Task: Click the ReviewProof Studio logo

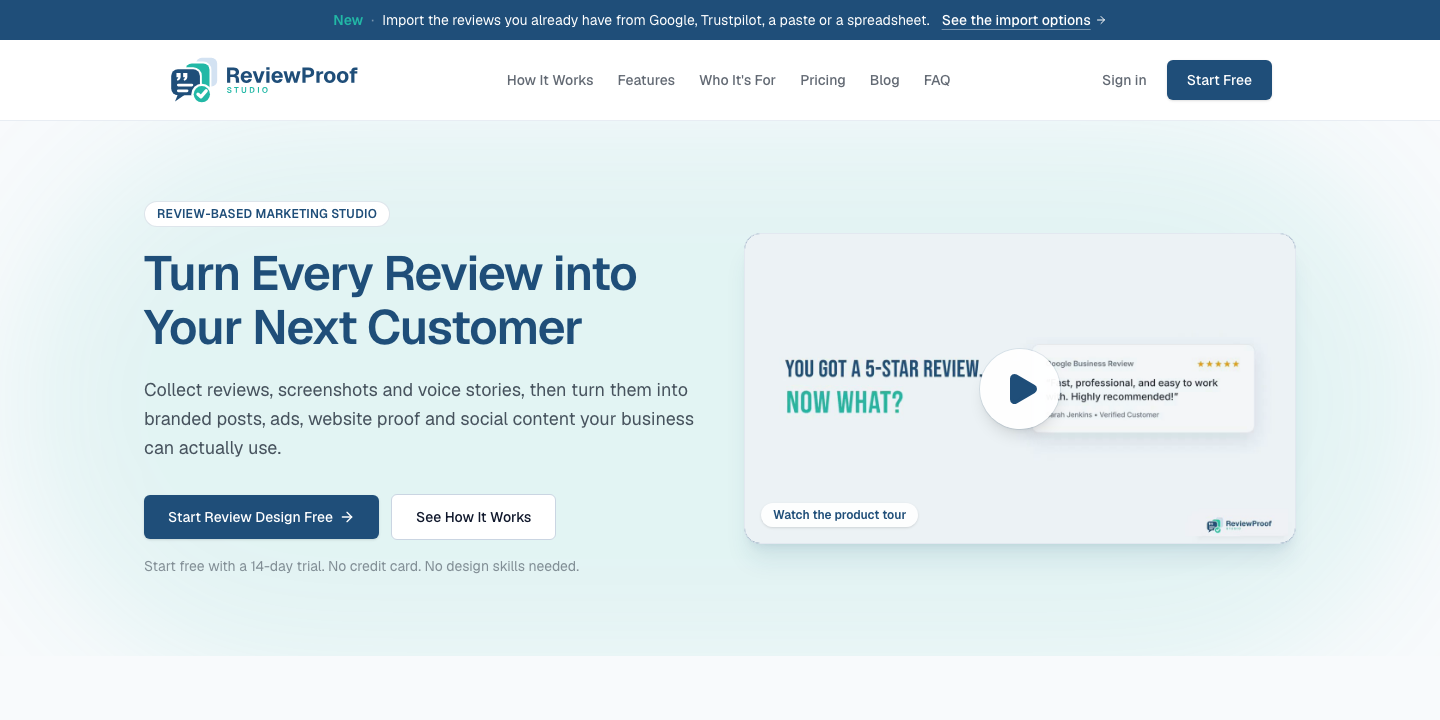Action: (x=264, y=80)
